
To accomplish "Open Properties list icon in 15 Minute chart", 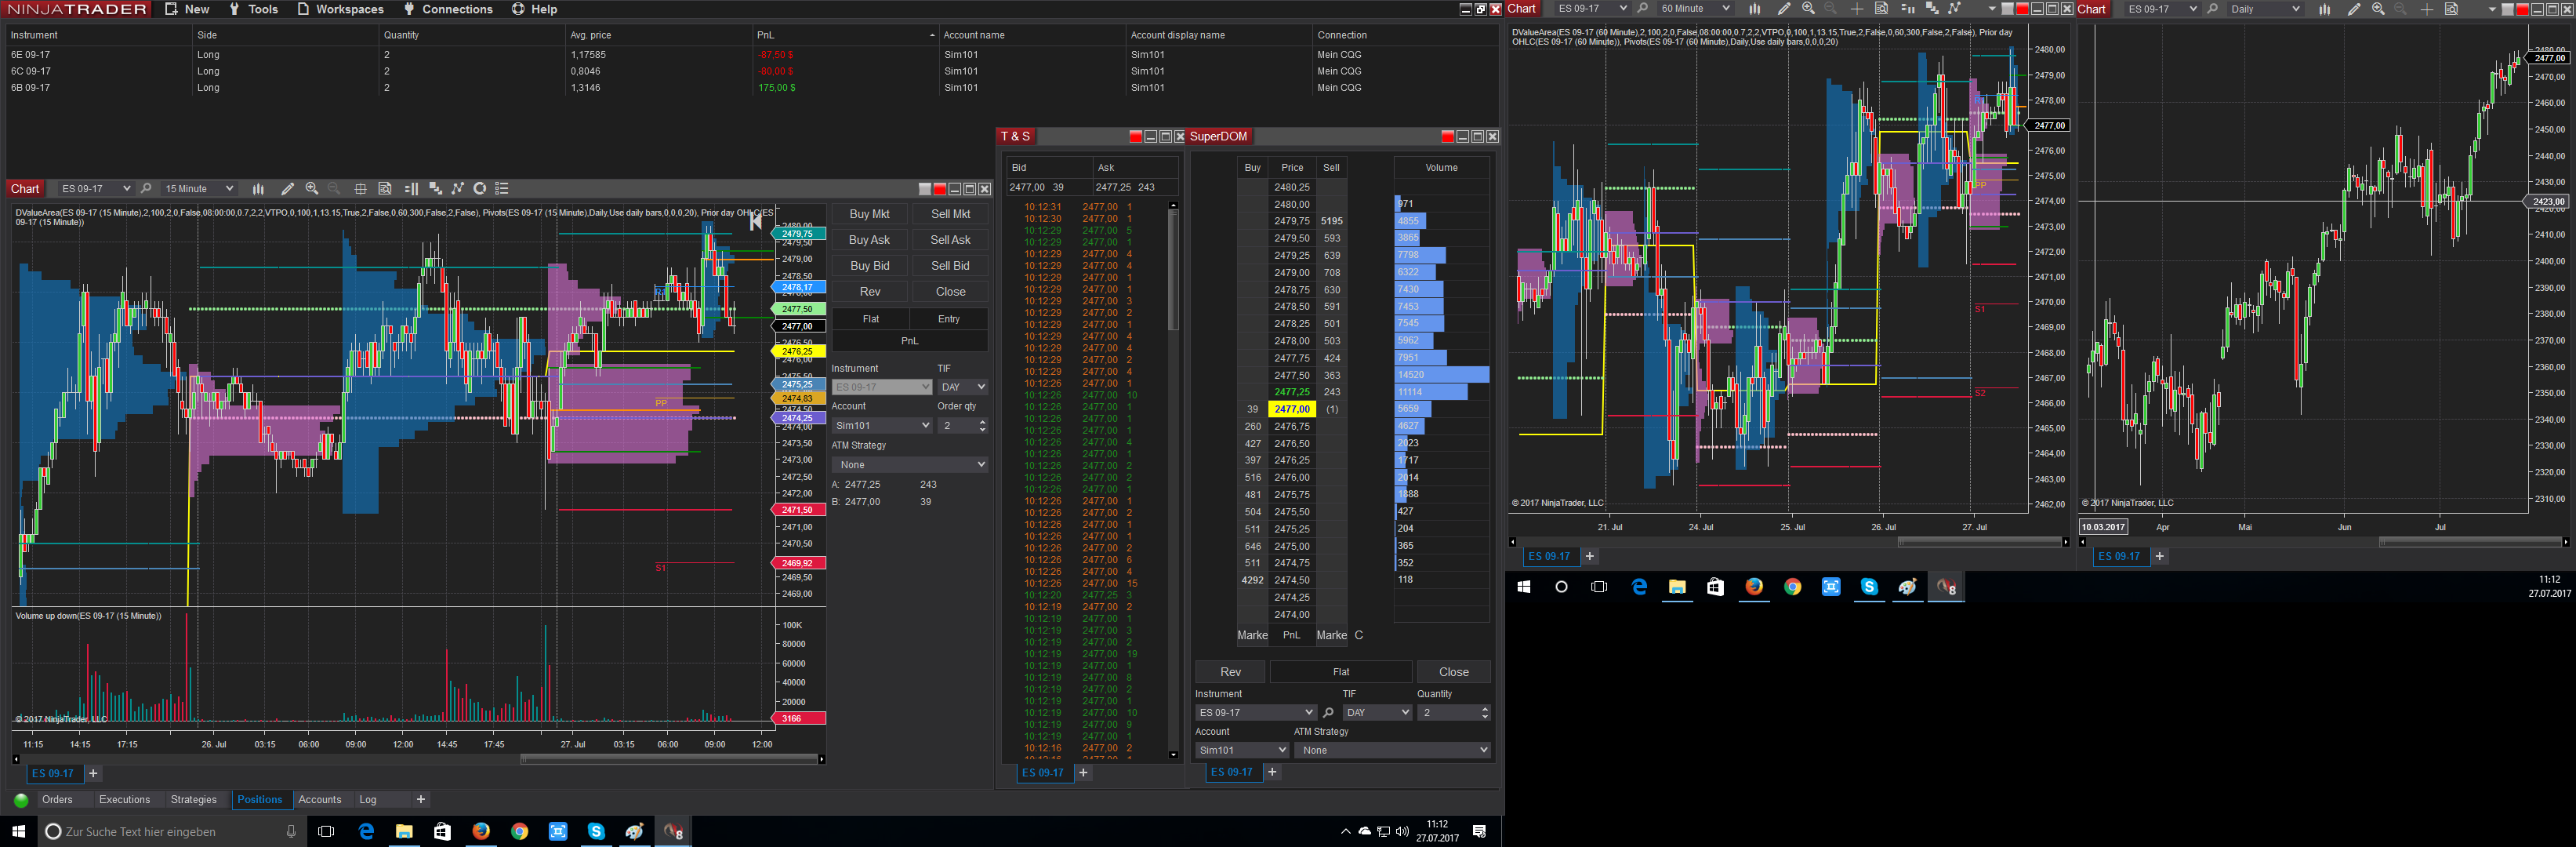I will (502, 189).
